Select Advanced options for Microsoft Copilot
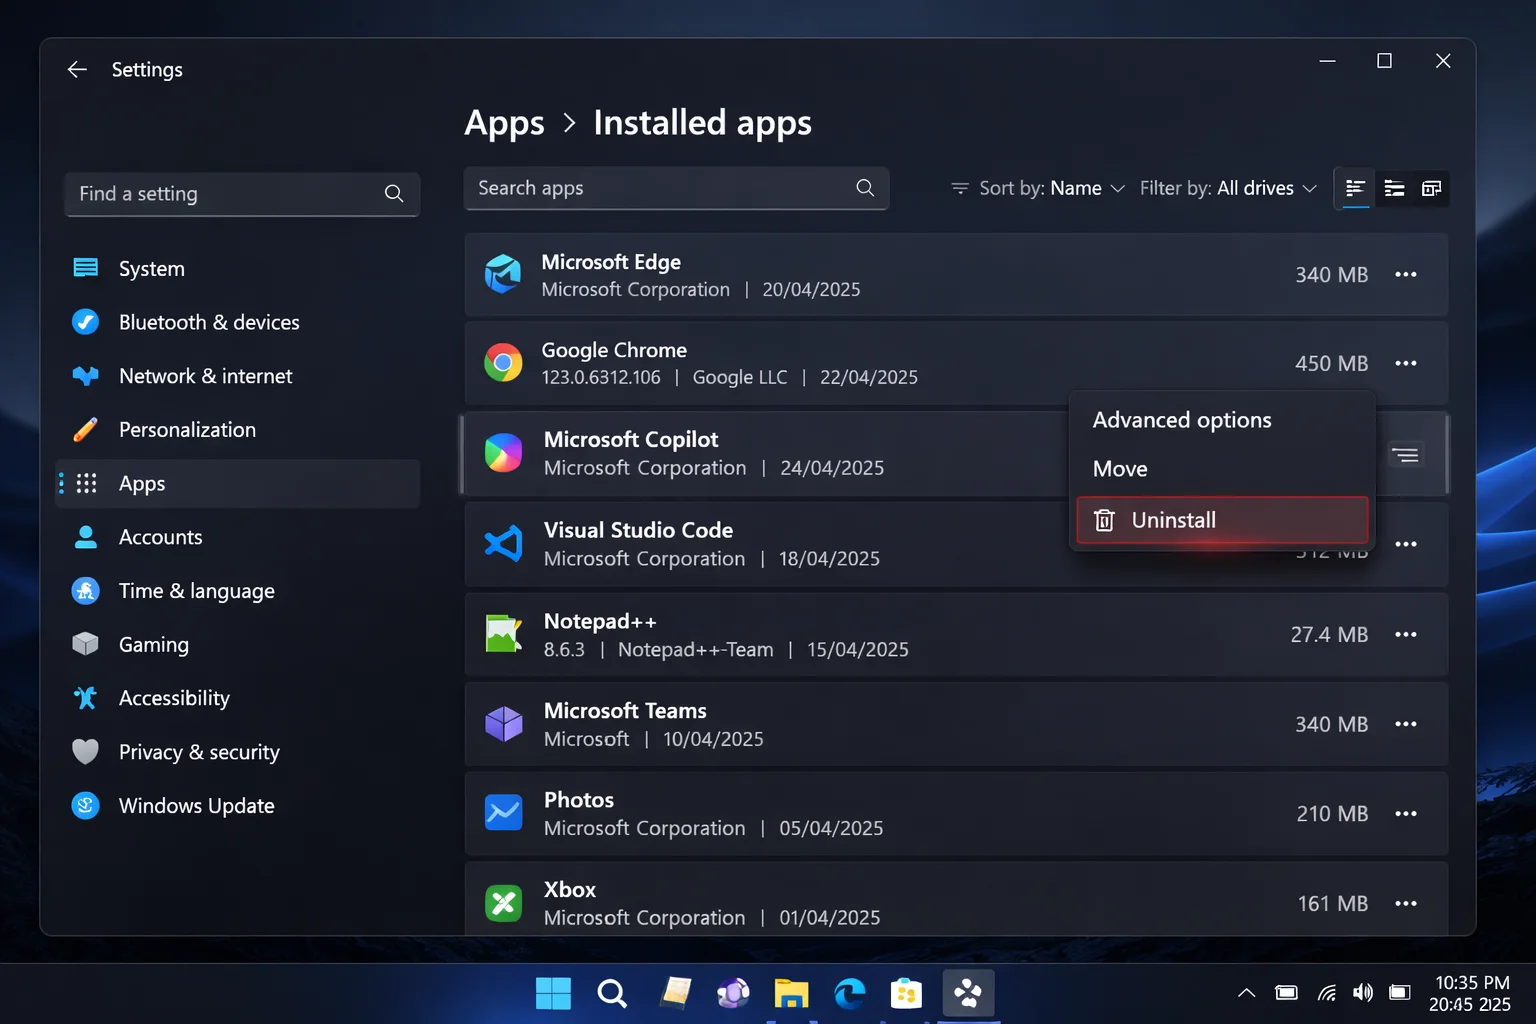1536x1024 pixels. click(x=1182, y=419)
